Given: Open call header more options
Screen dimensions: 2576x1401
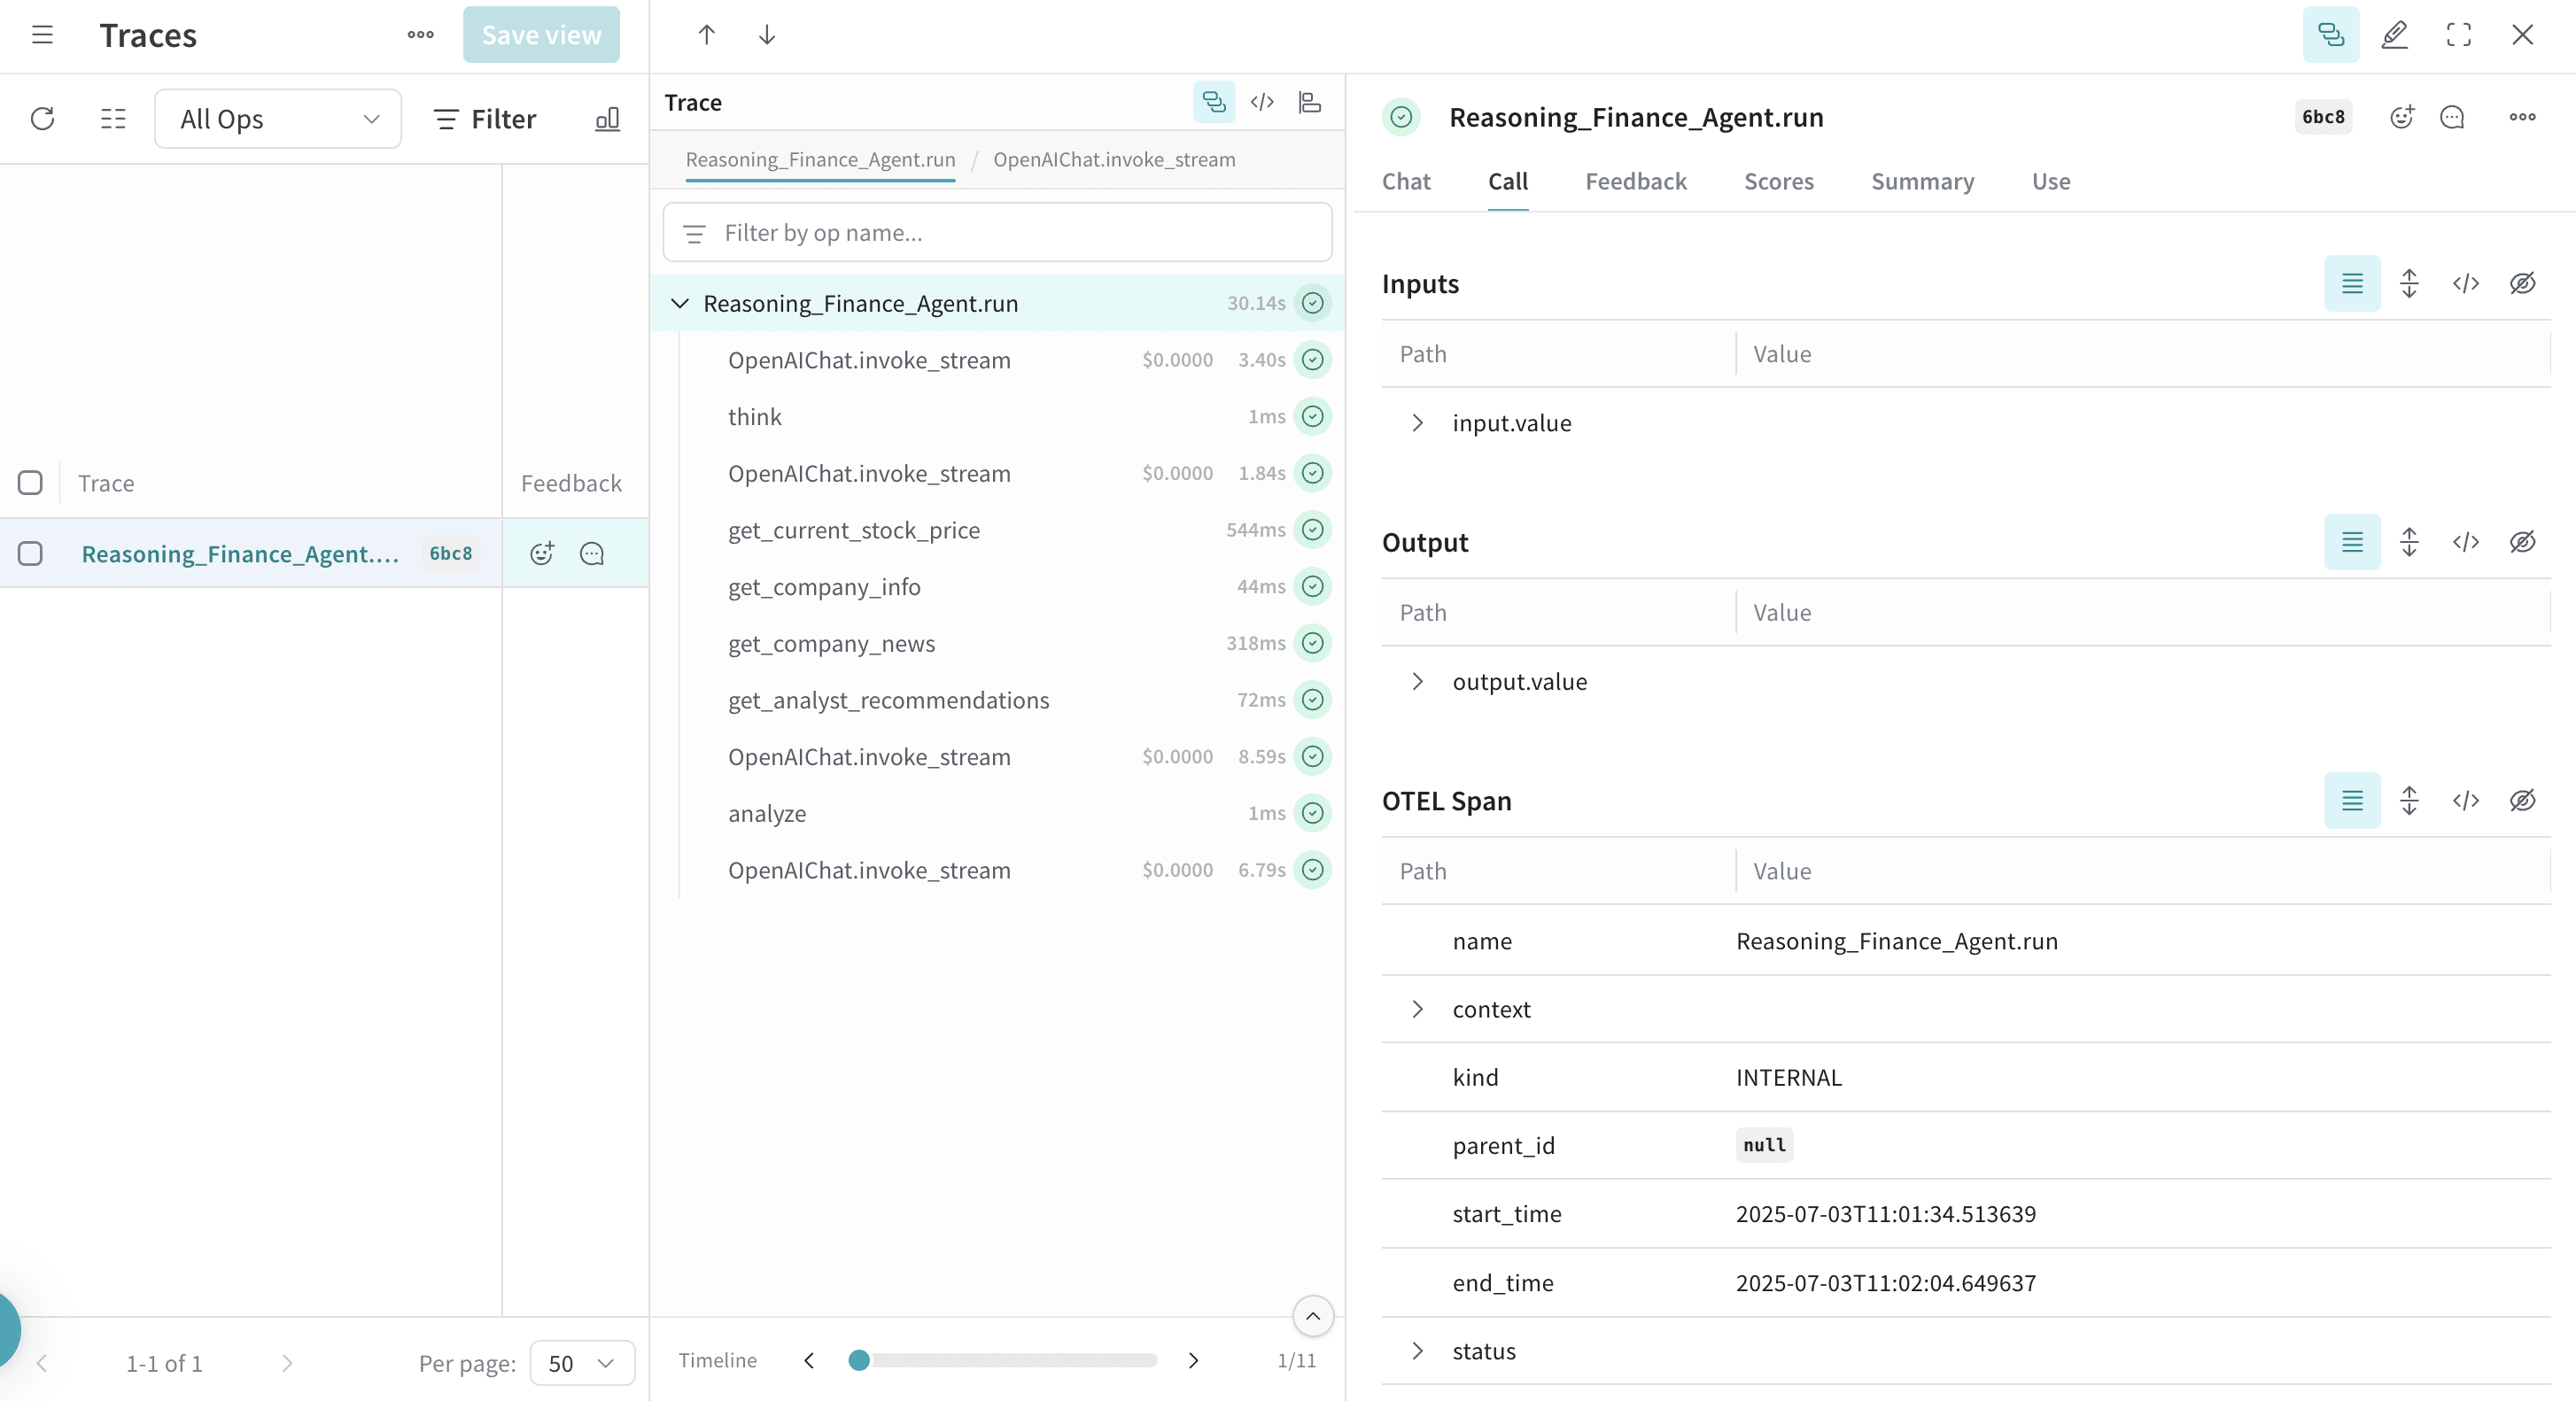Looking at the screenshot, I should tap(2523, 117).
